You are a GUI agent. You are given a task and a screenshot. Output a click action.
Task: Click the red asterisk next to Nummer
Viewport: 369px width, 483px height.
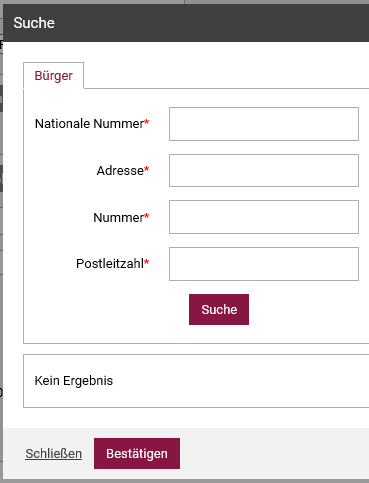pyautogui.click(x=147, y=216)
